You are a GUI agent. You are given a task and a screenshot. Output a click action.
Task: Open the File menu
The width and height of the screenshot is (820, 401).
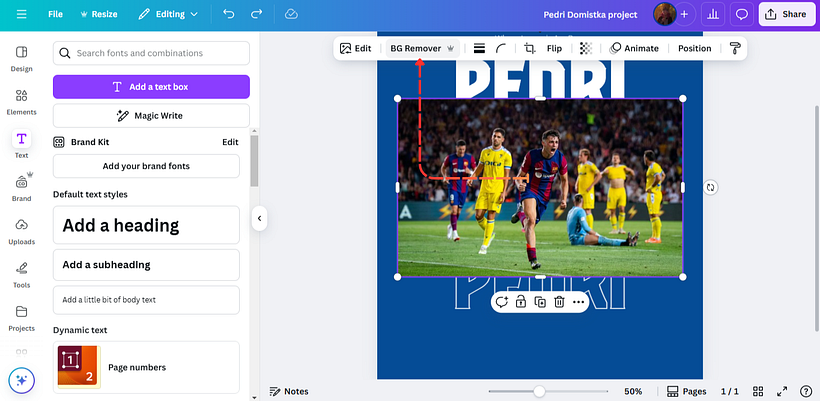55,14
